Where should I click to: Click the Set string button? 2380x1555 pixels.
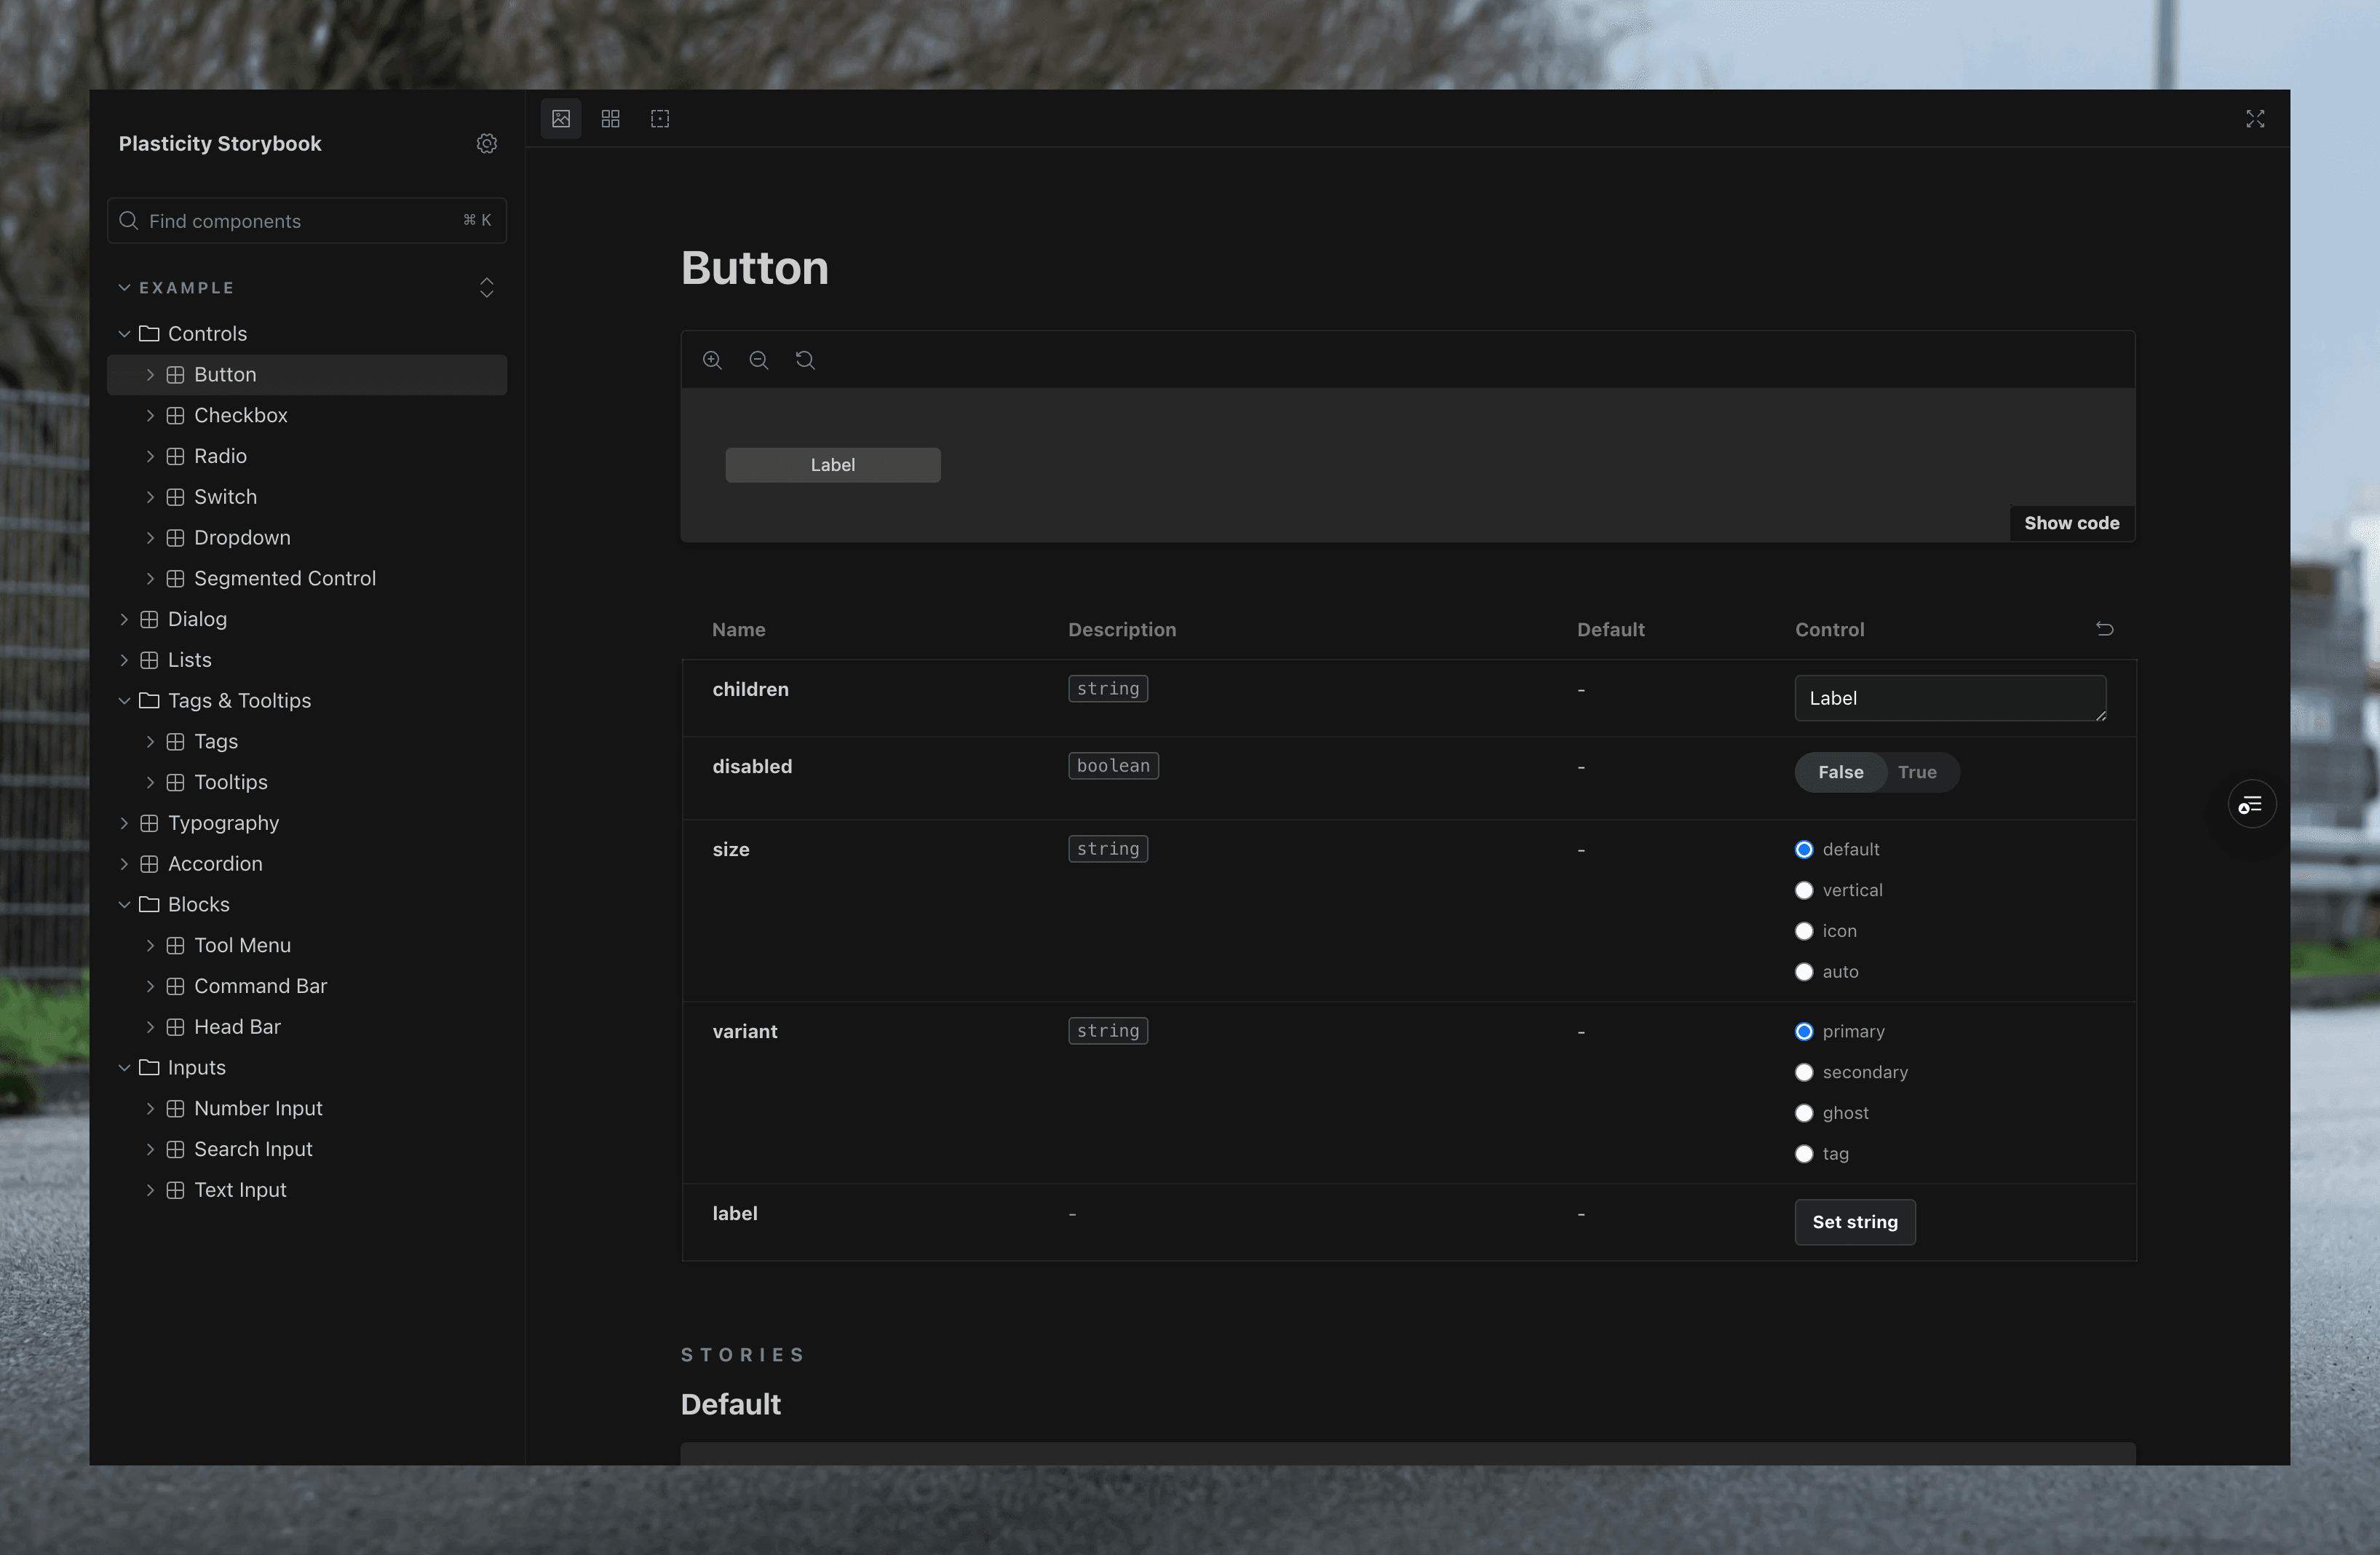[x=1854, y=1222]
